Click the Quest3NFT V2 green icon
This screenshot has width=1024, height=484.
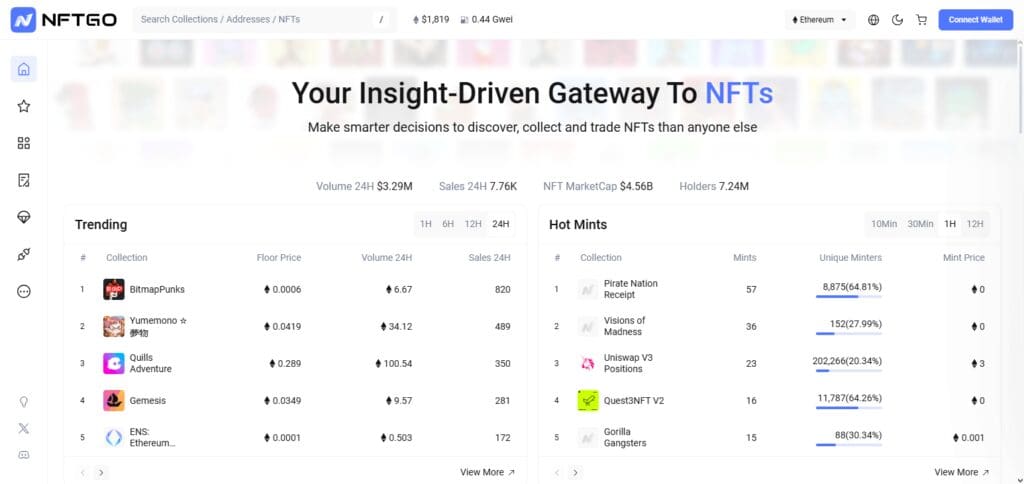click(588, 400)
